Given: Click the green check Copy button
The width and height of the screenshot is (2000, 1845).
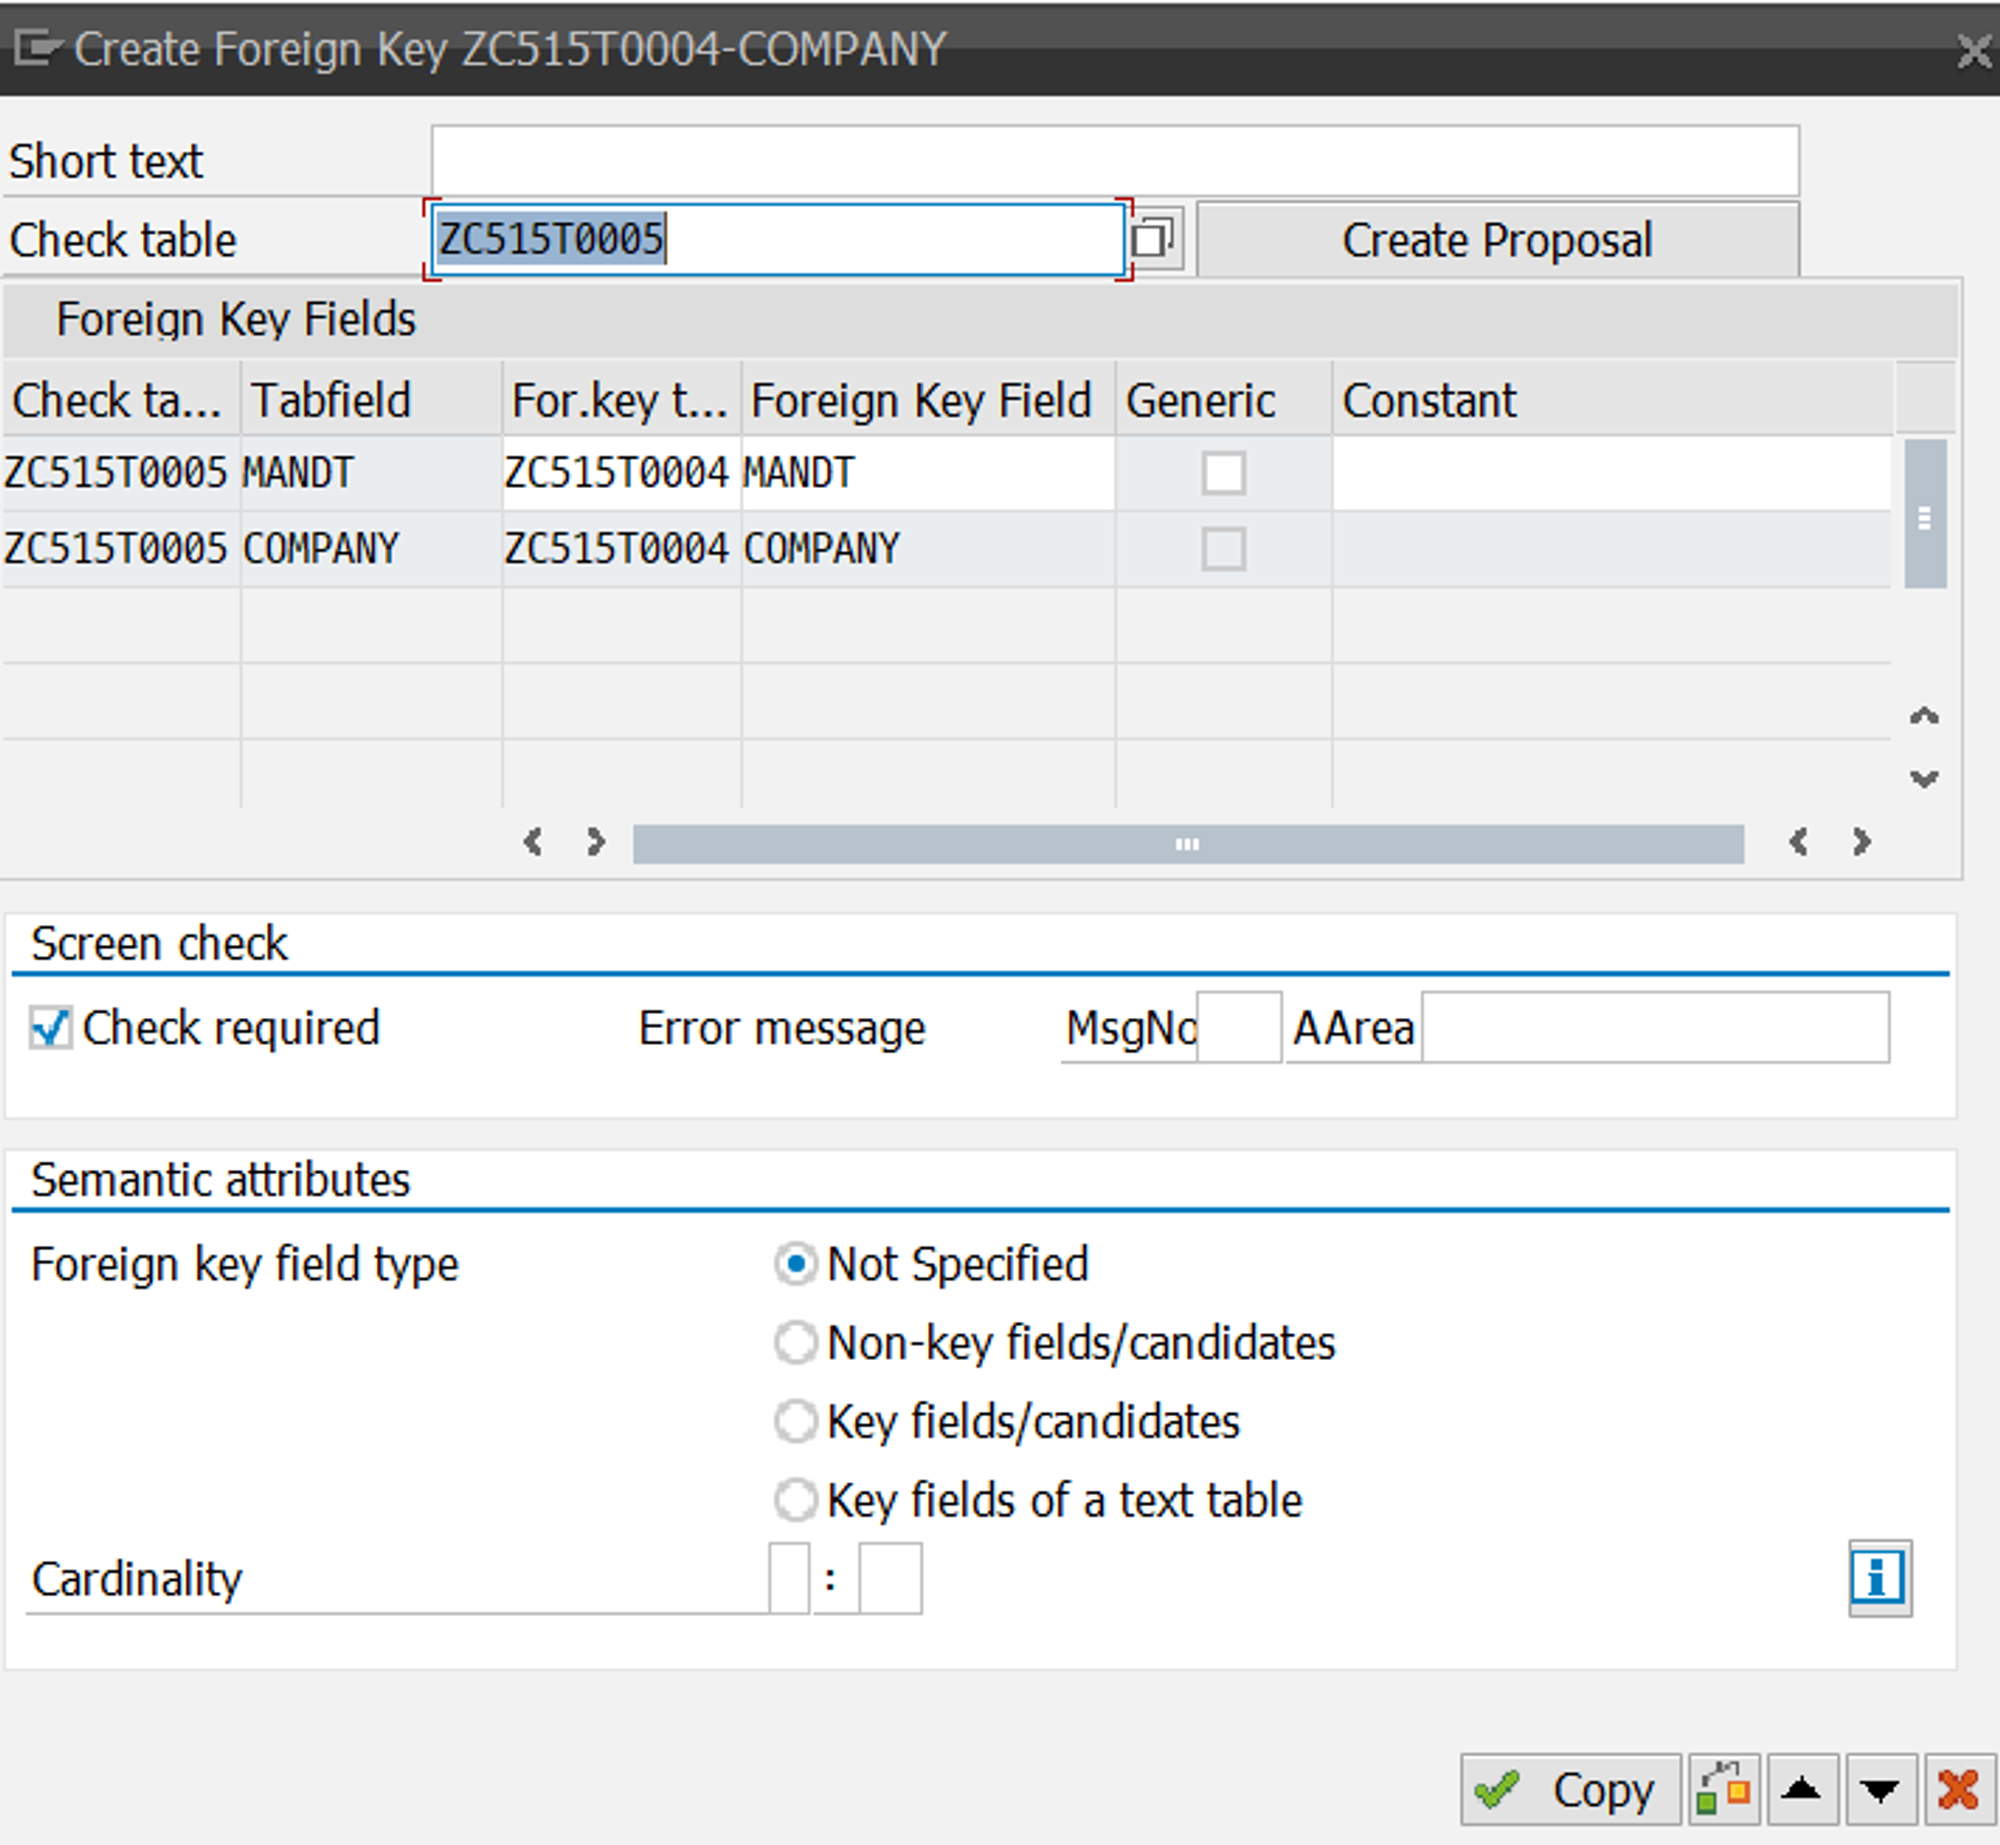Looking at the screenshot, I should point(1568,1789).
